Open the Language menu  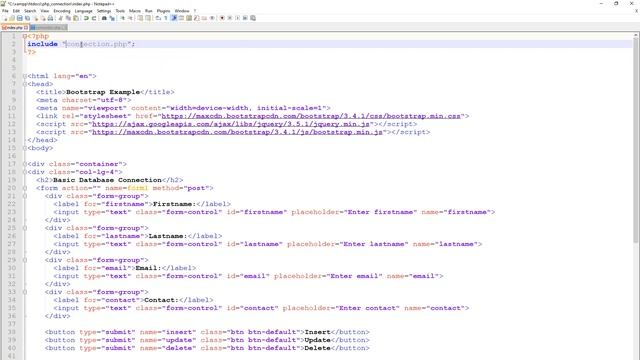tap(84, 11)
